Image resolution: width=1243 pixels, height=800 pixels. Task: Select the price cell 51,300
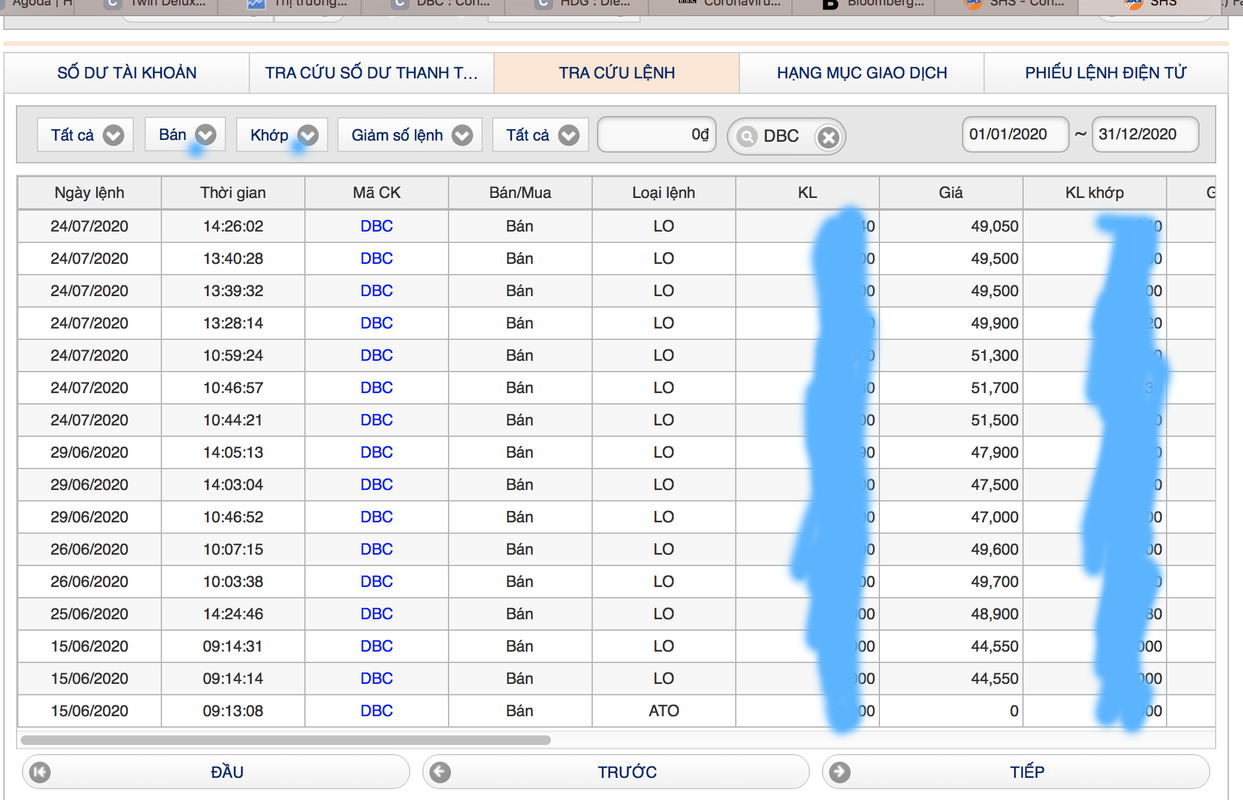pyautogui.click(x=951, y=355)
